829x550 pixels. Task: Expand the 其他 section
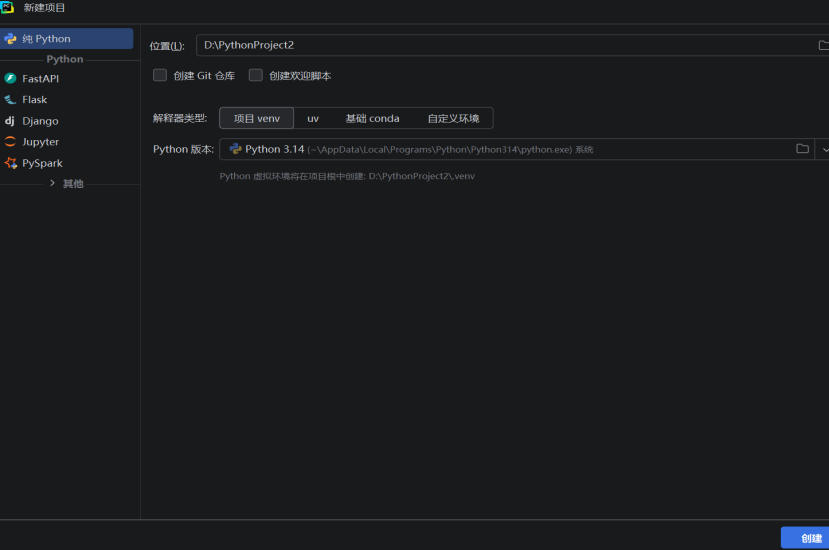pyautogui.click(x=52, y=183)
